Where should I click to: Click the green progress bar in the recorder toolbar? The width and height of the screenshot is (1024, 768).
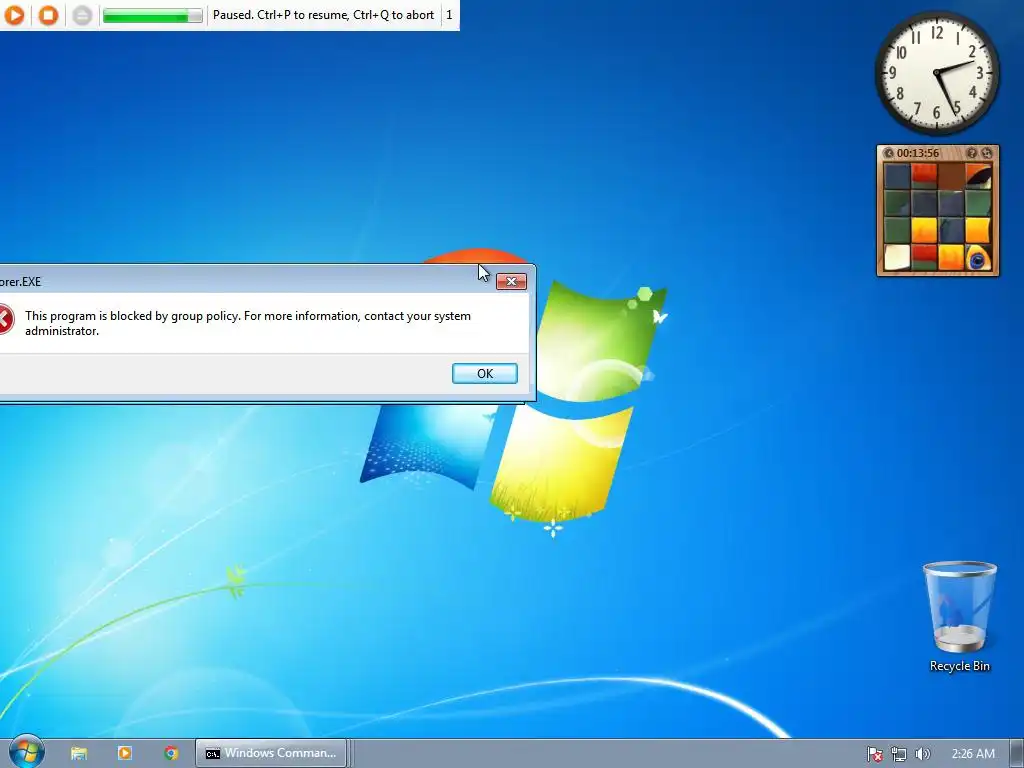coord(152,15)
